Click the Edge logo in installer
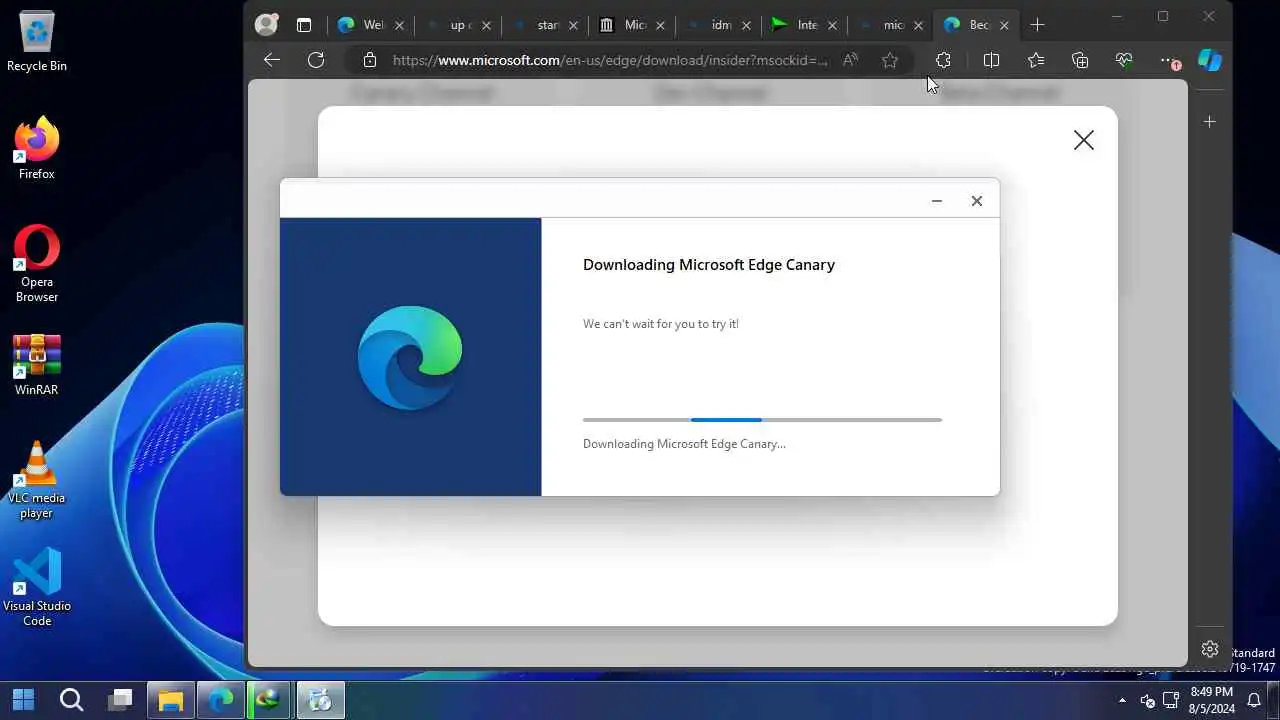 (x=410, y=357)
